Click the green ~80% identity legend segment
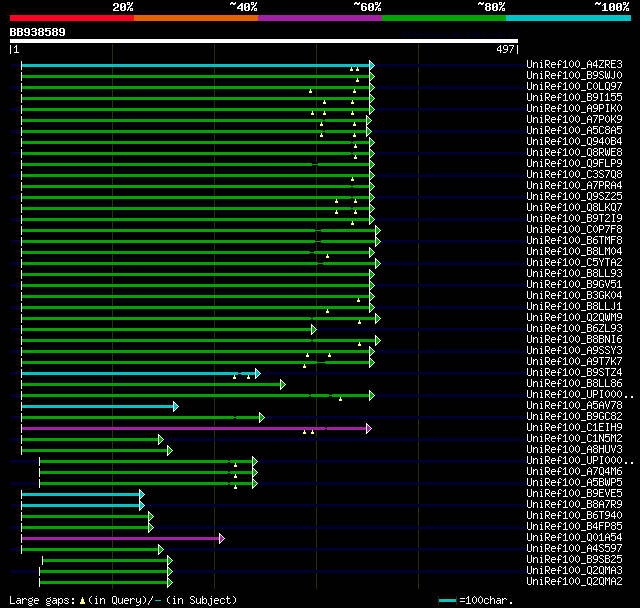 click(x=444, y=18)
